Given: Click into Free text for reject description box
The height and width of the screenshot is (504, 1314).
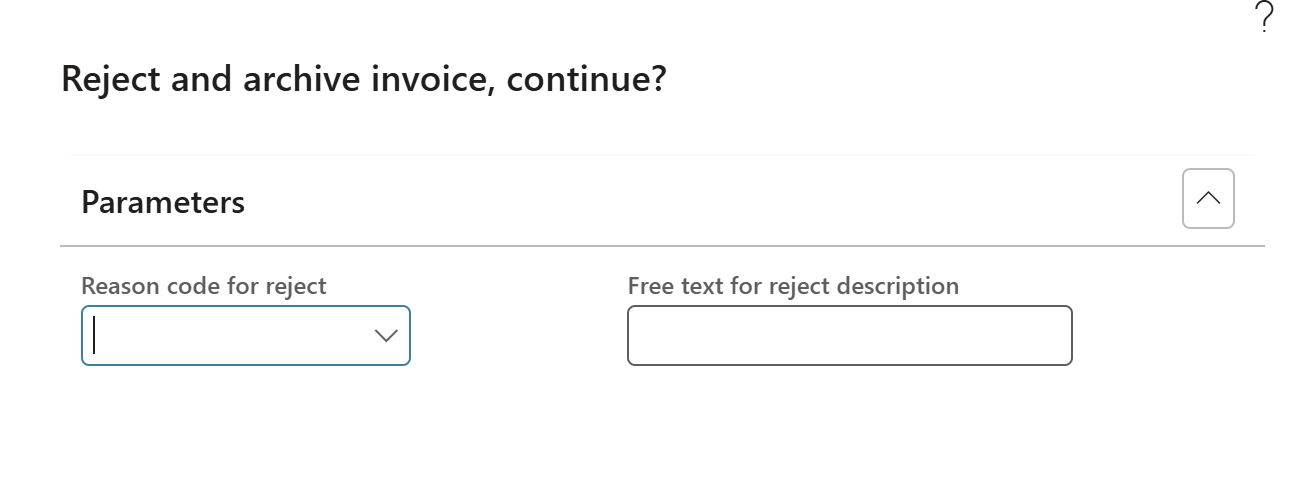Looking at the screenshot, I should point(850,335).
